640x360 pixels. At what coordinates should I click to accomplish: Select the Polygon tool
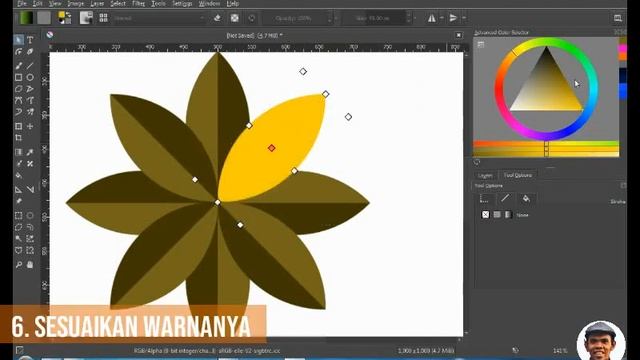point(19,89)
